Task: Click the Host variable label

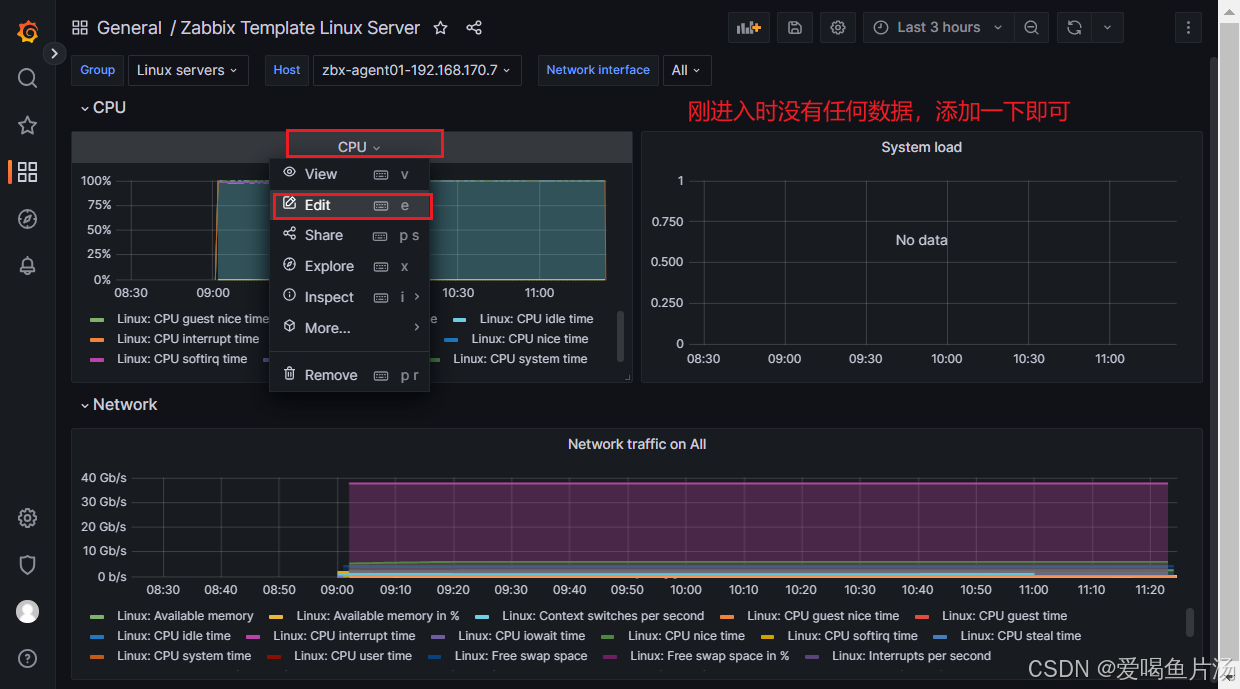Action: click(287, 70)
